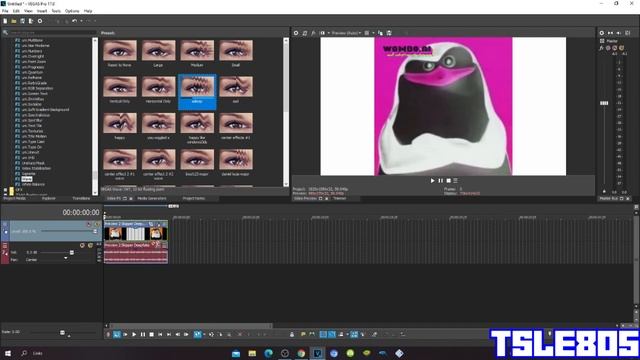Screen dimensions: 640x360
Task: Toggle Solo on the audio track
Action: coord(91,245)
